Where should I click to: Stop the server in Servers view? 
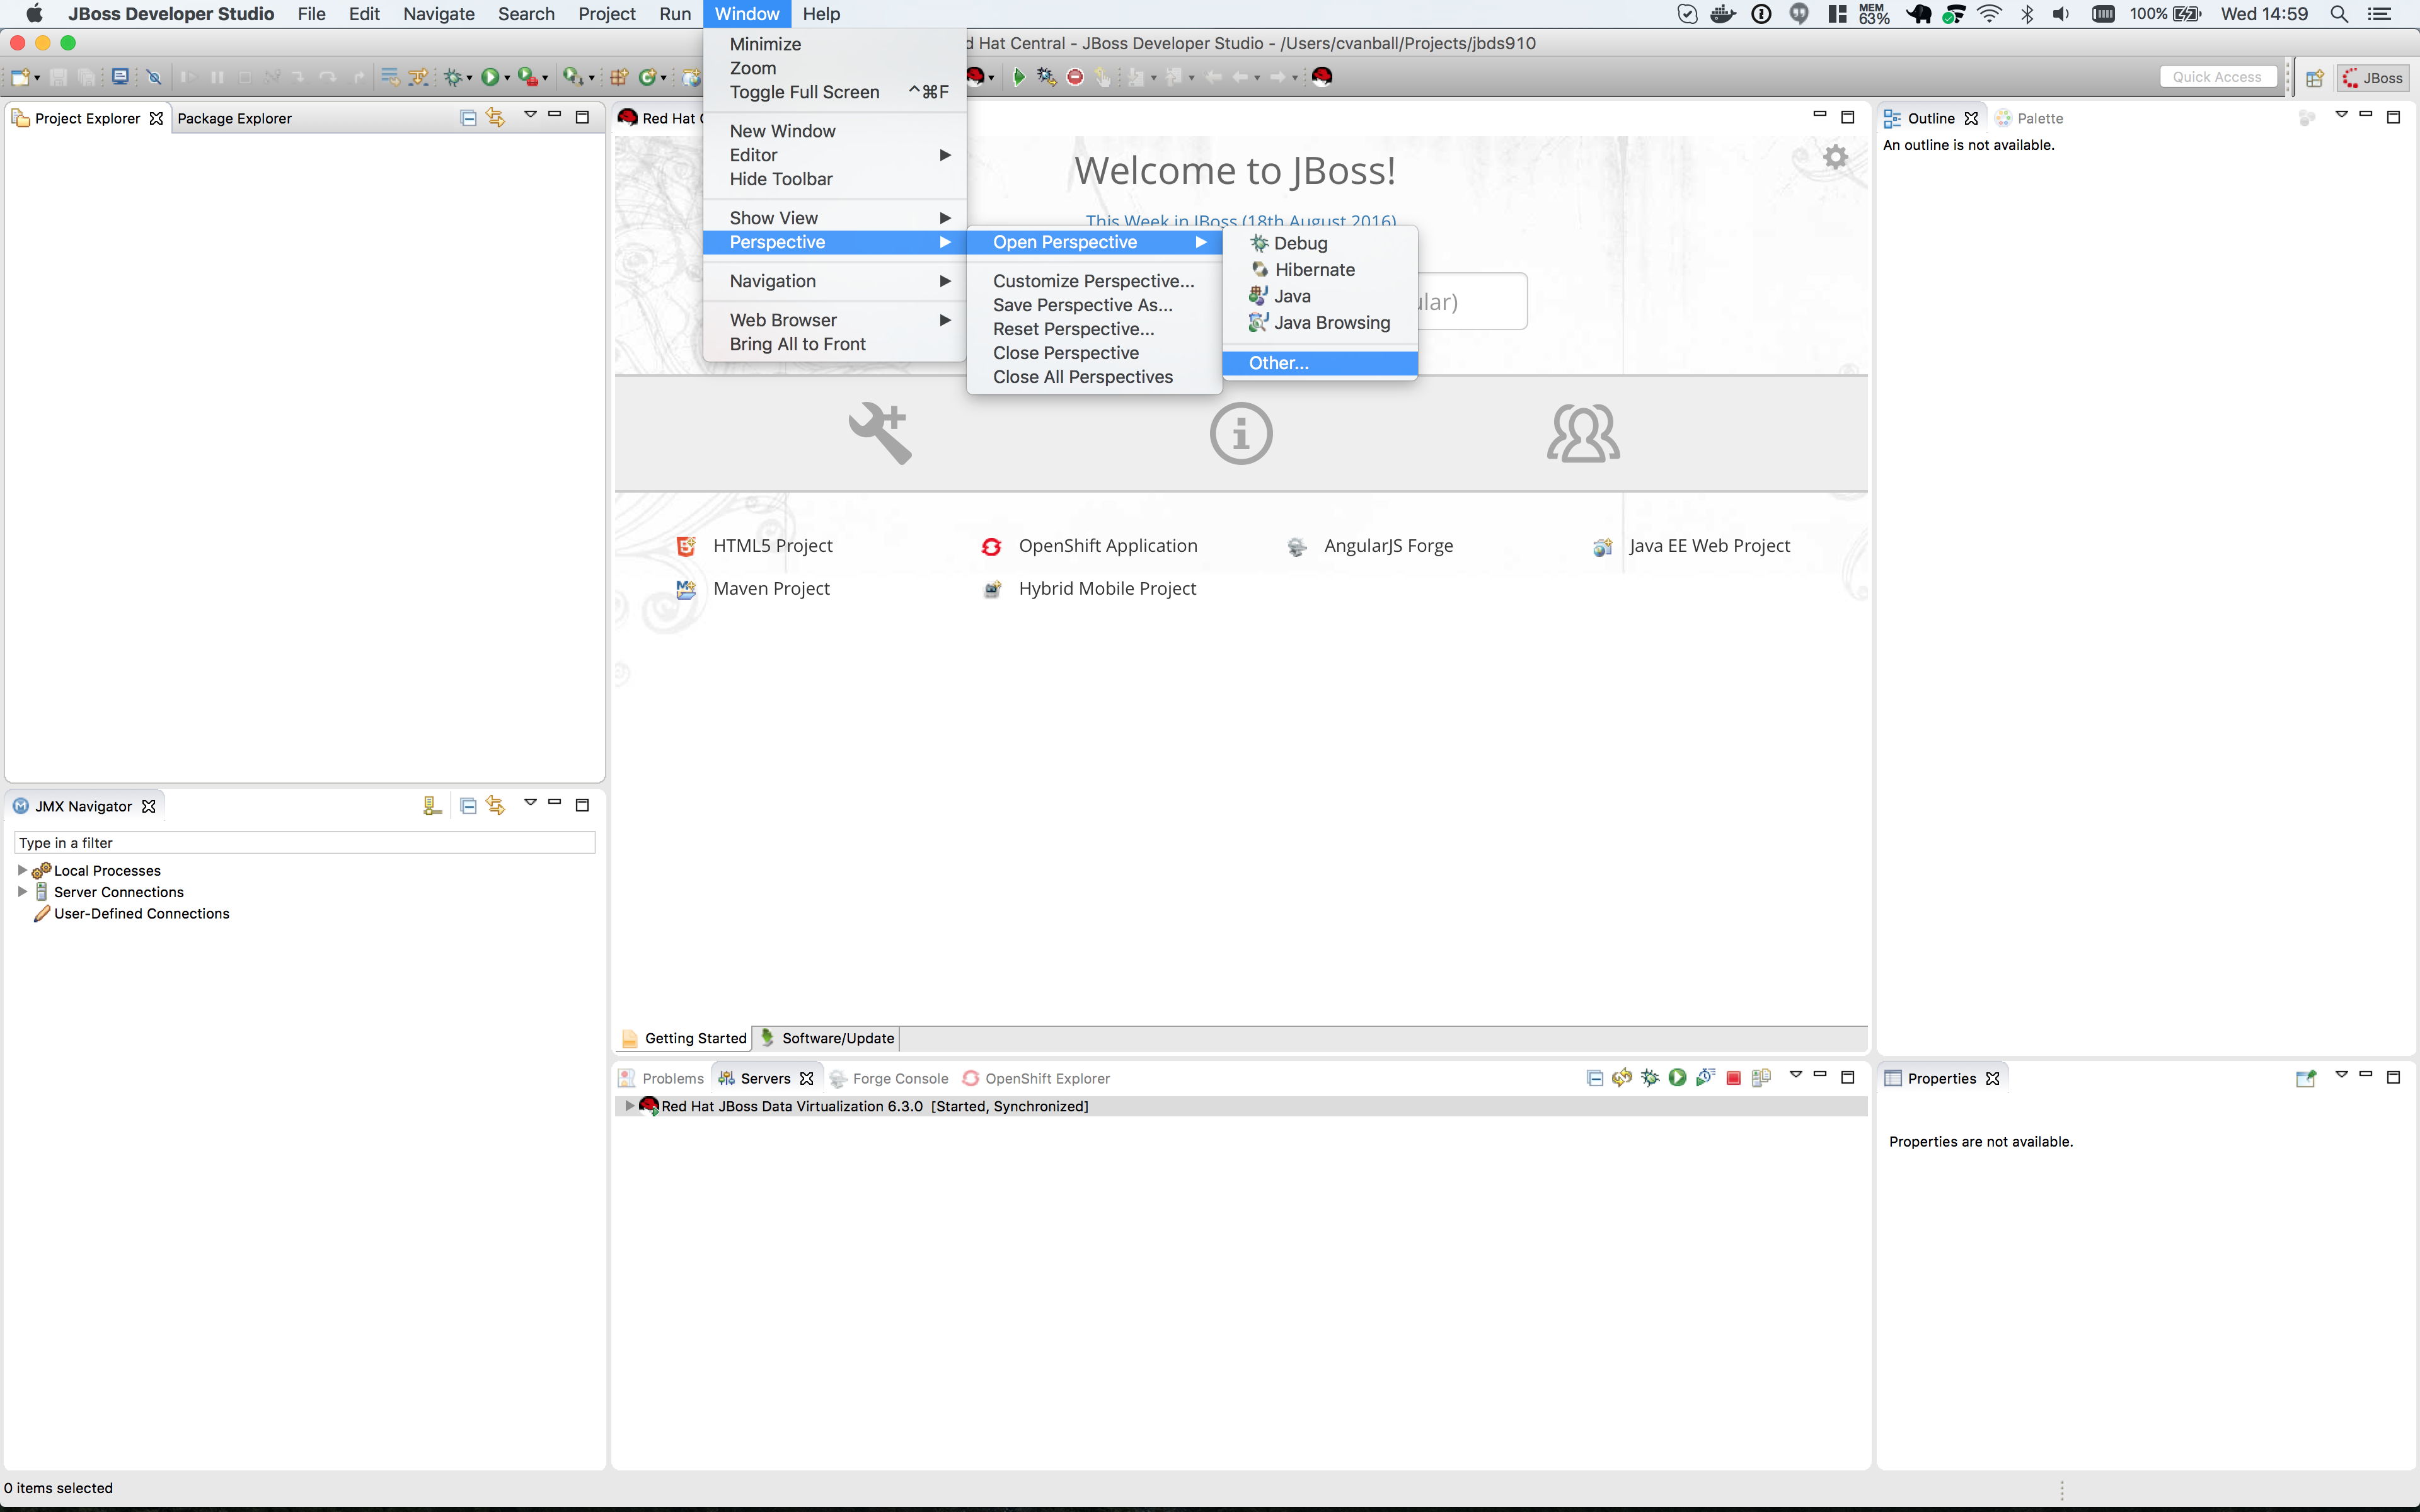[1734, 1078]
